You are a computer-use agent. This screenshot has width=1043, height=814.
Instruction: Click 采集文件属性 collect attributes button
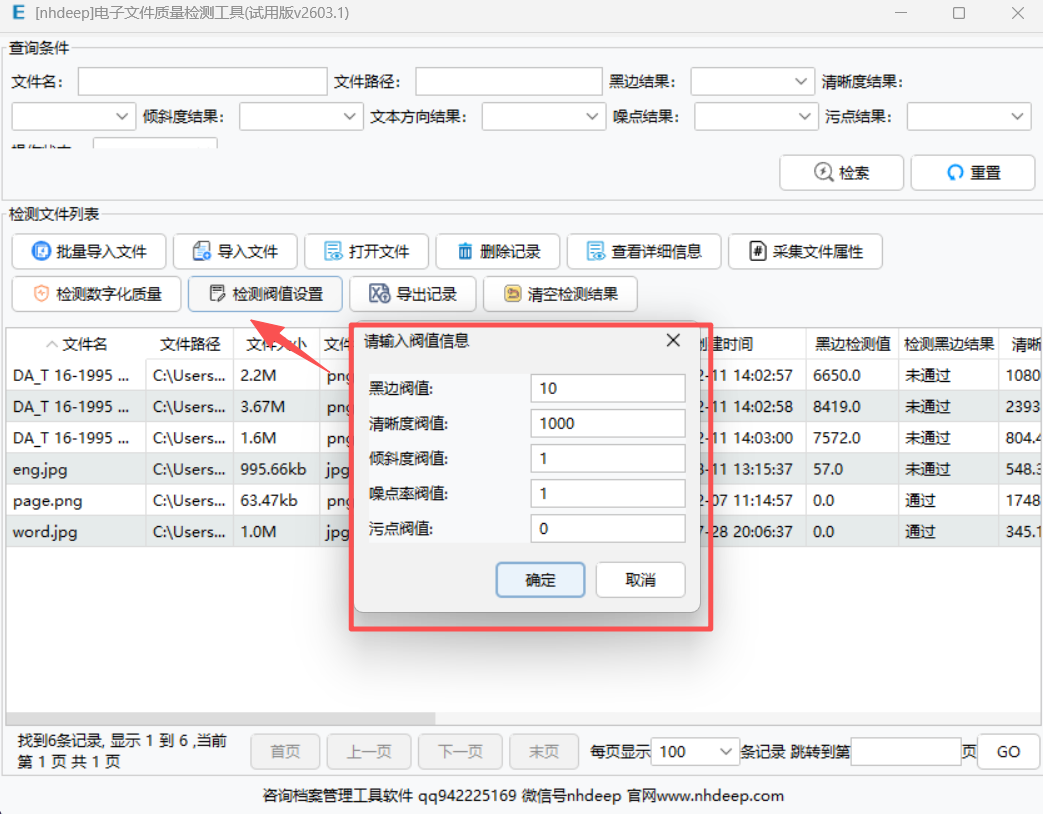805,251
